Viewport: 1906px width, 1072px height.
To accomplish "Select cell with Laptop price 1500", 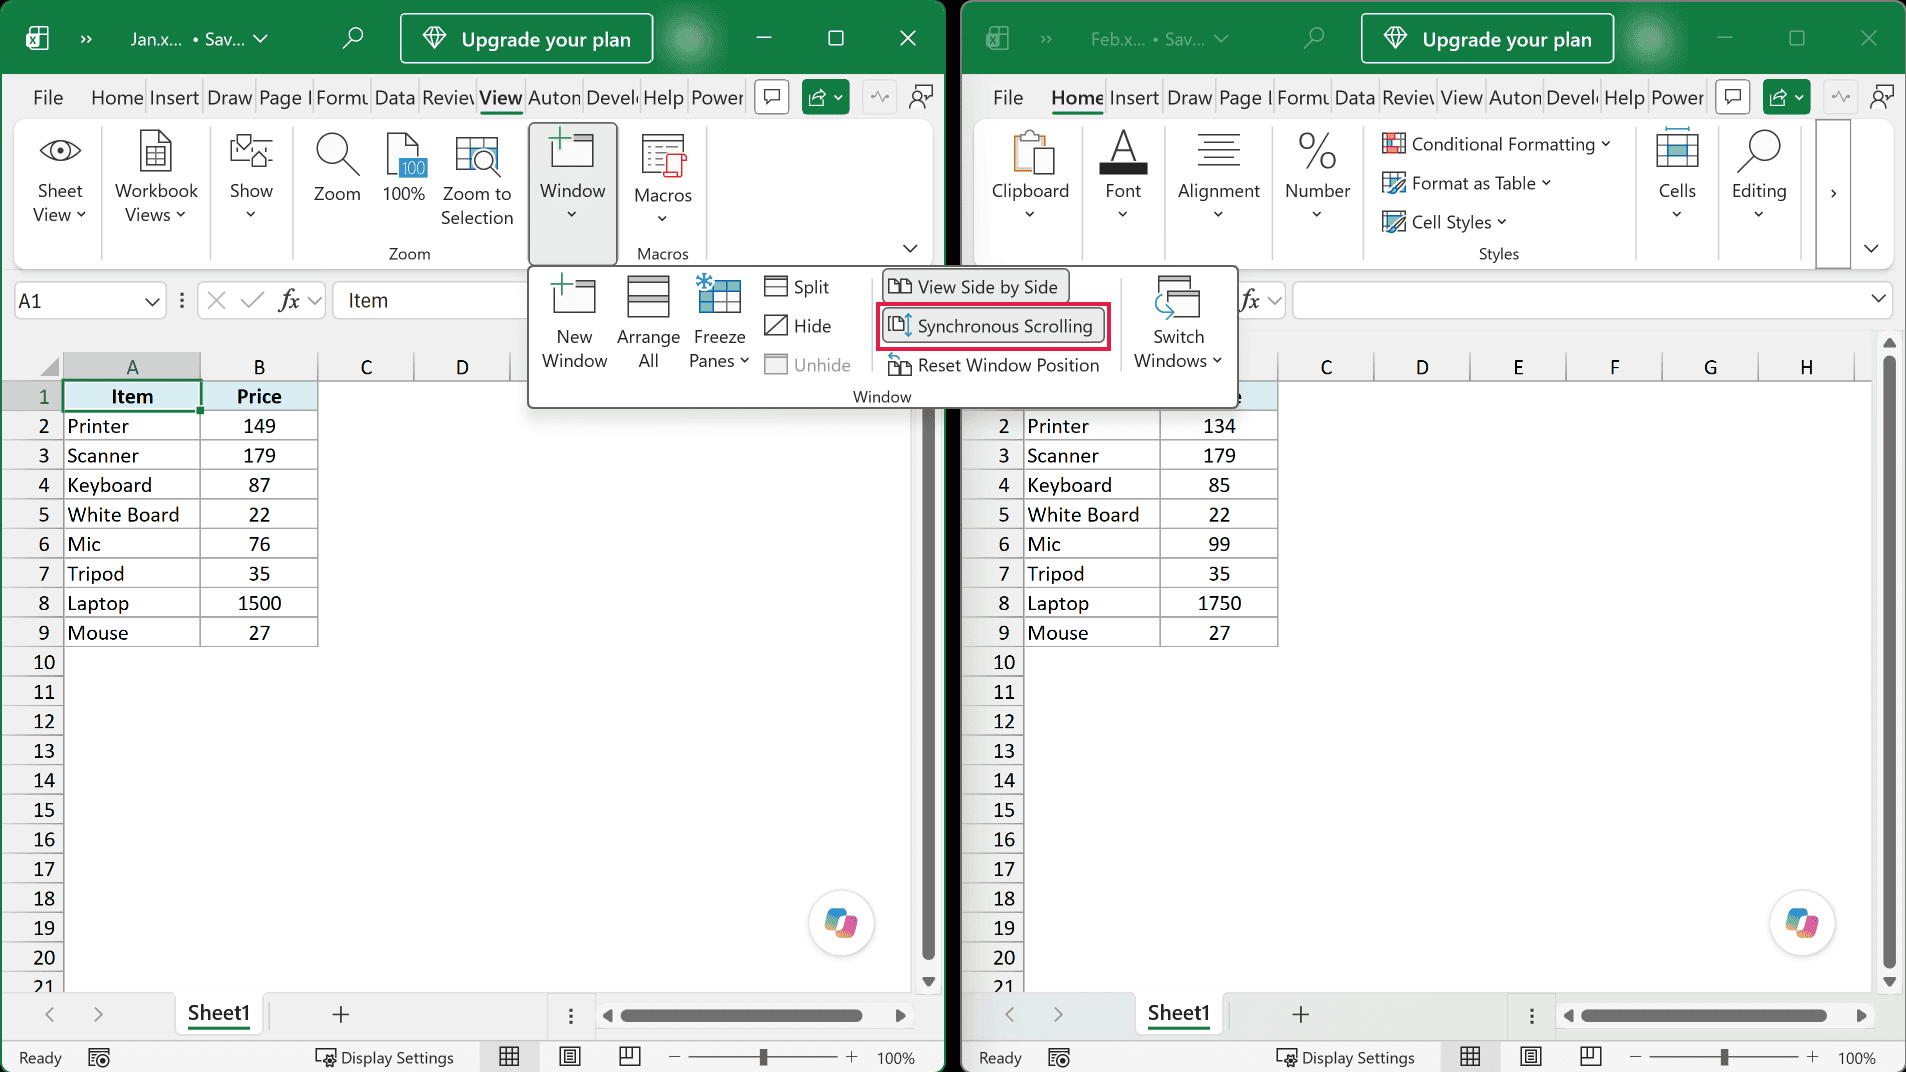I will tap(259, 603).
